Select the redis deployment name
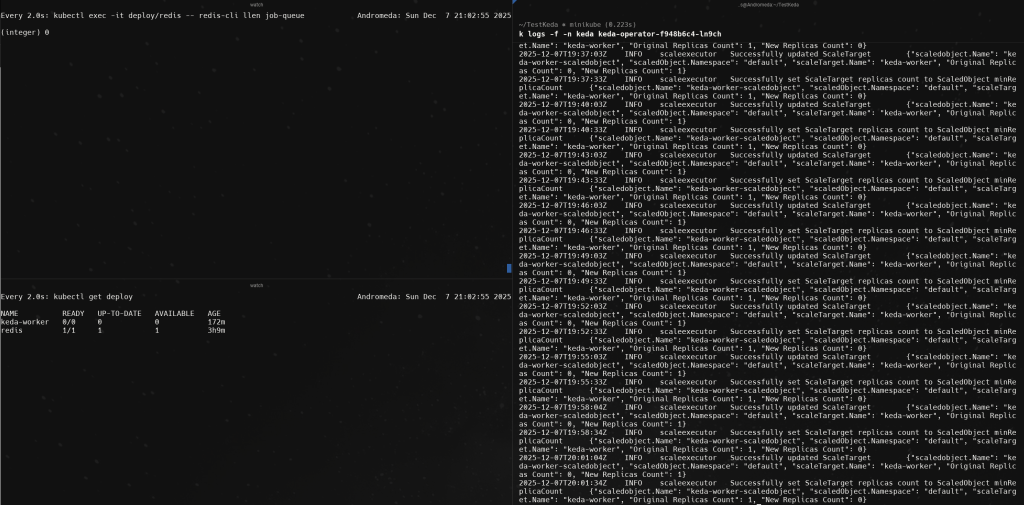Image resolution: width=1024 pixels, height=505 pixels. 11,330
